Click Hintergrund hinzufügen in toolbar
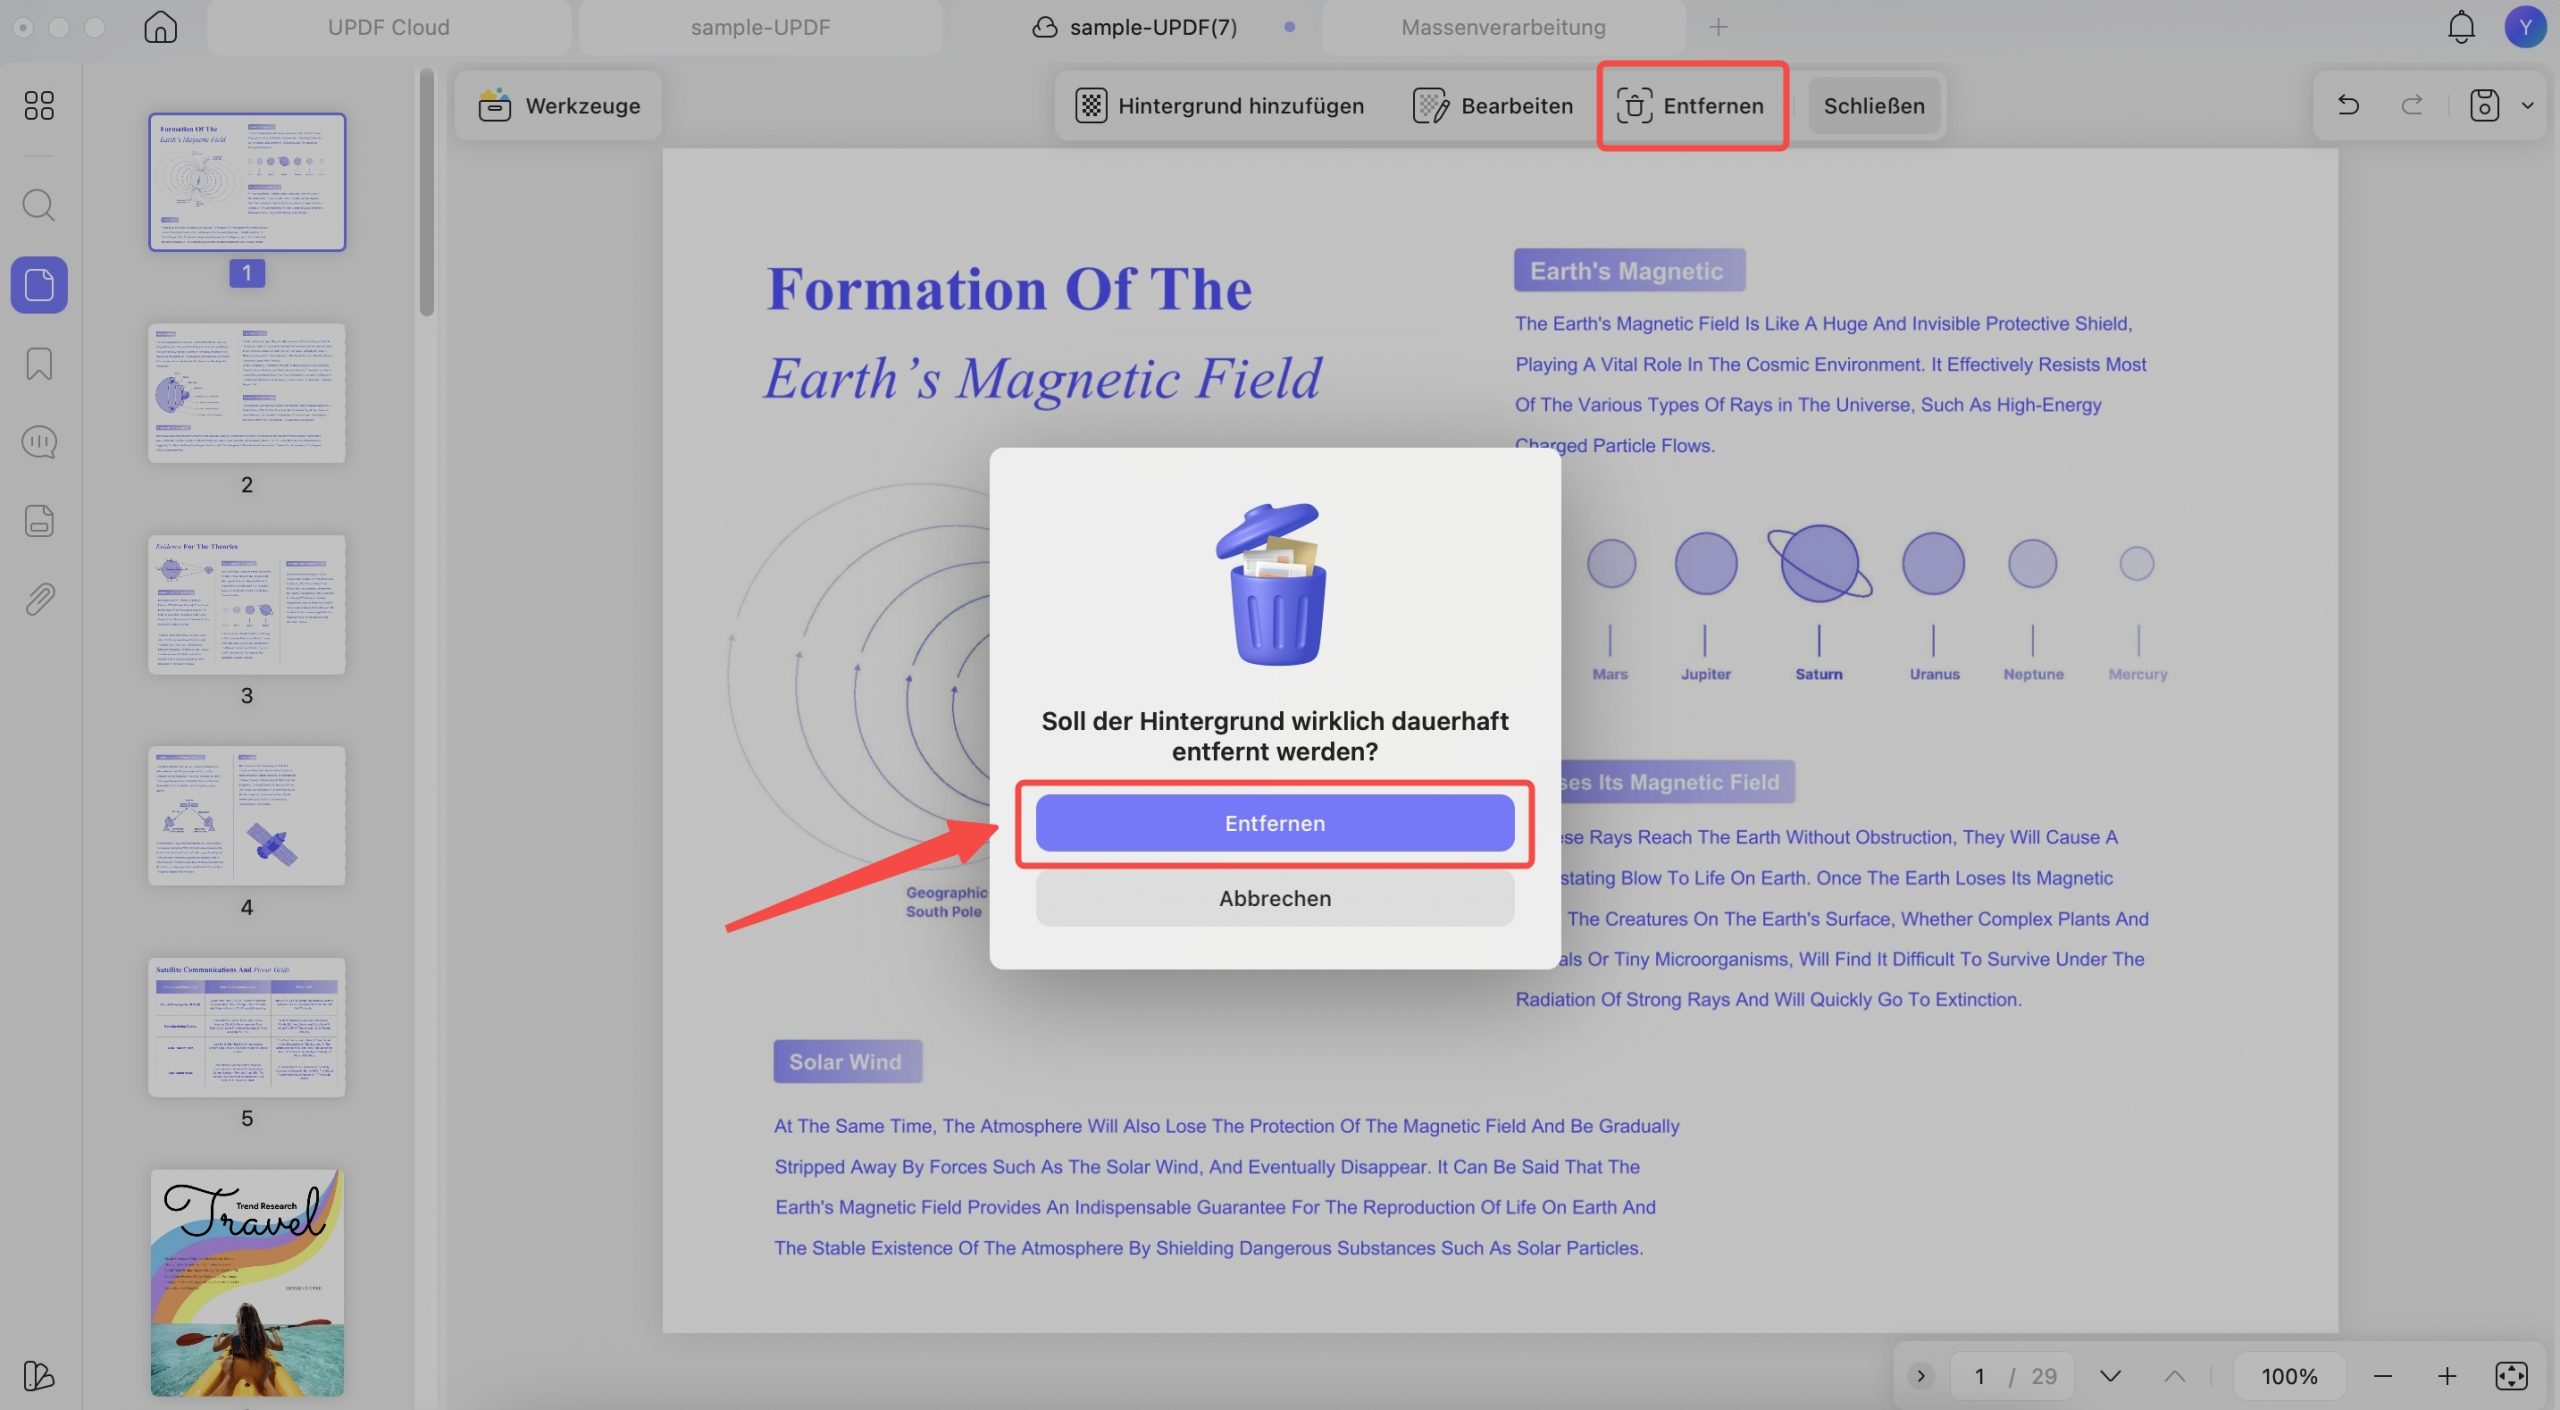The height and width of the screenshot is (1410, 2560). 1220,105
